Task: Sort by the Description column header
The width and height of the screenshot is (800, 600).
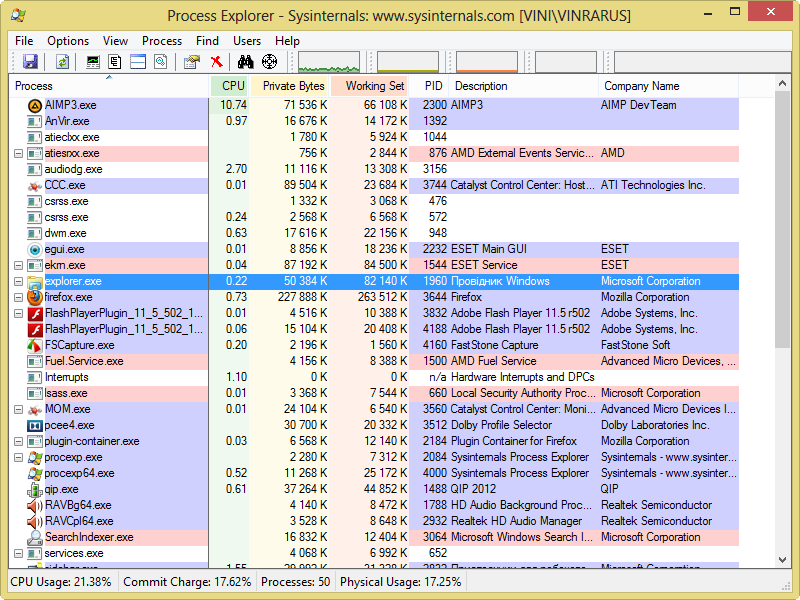Action: tap(523, 86)
